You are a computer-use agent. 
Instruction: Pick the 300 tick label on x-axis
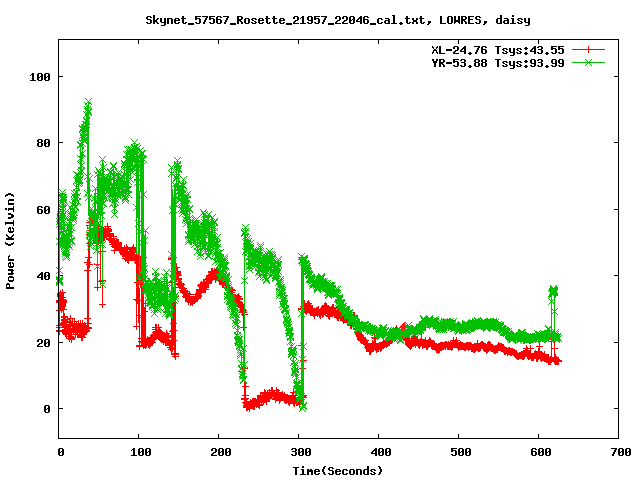point(300,453)
